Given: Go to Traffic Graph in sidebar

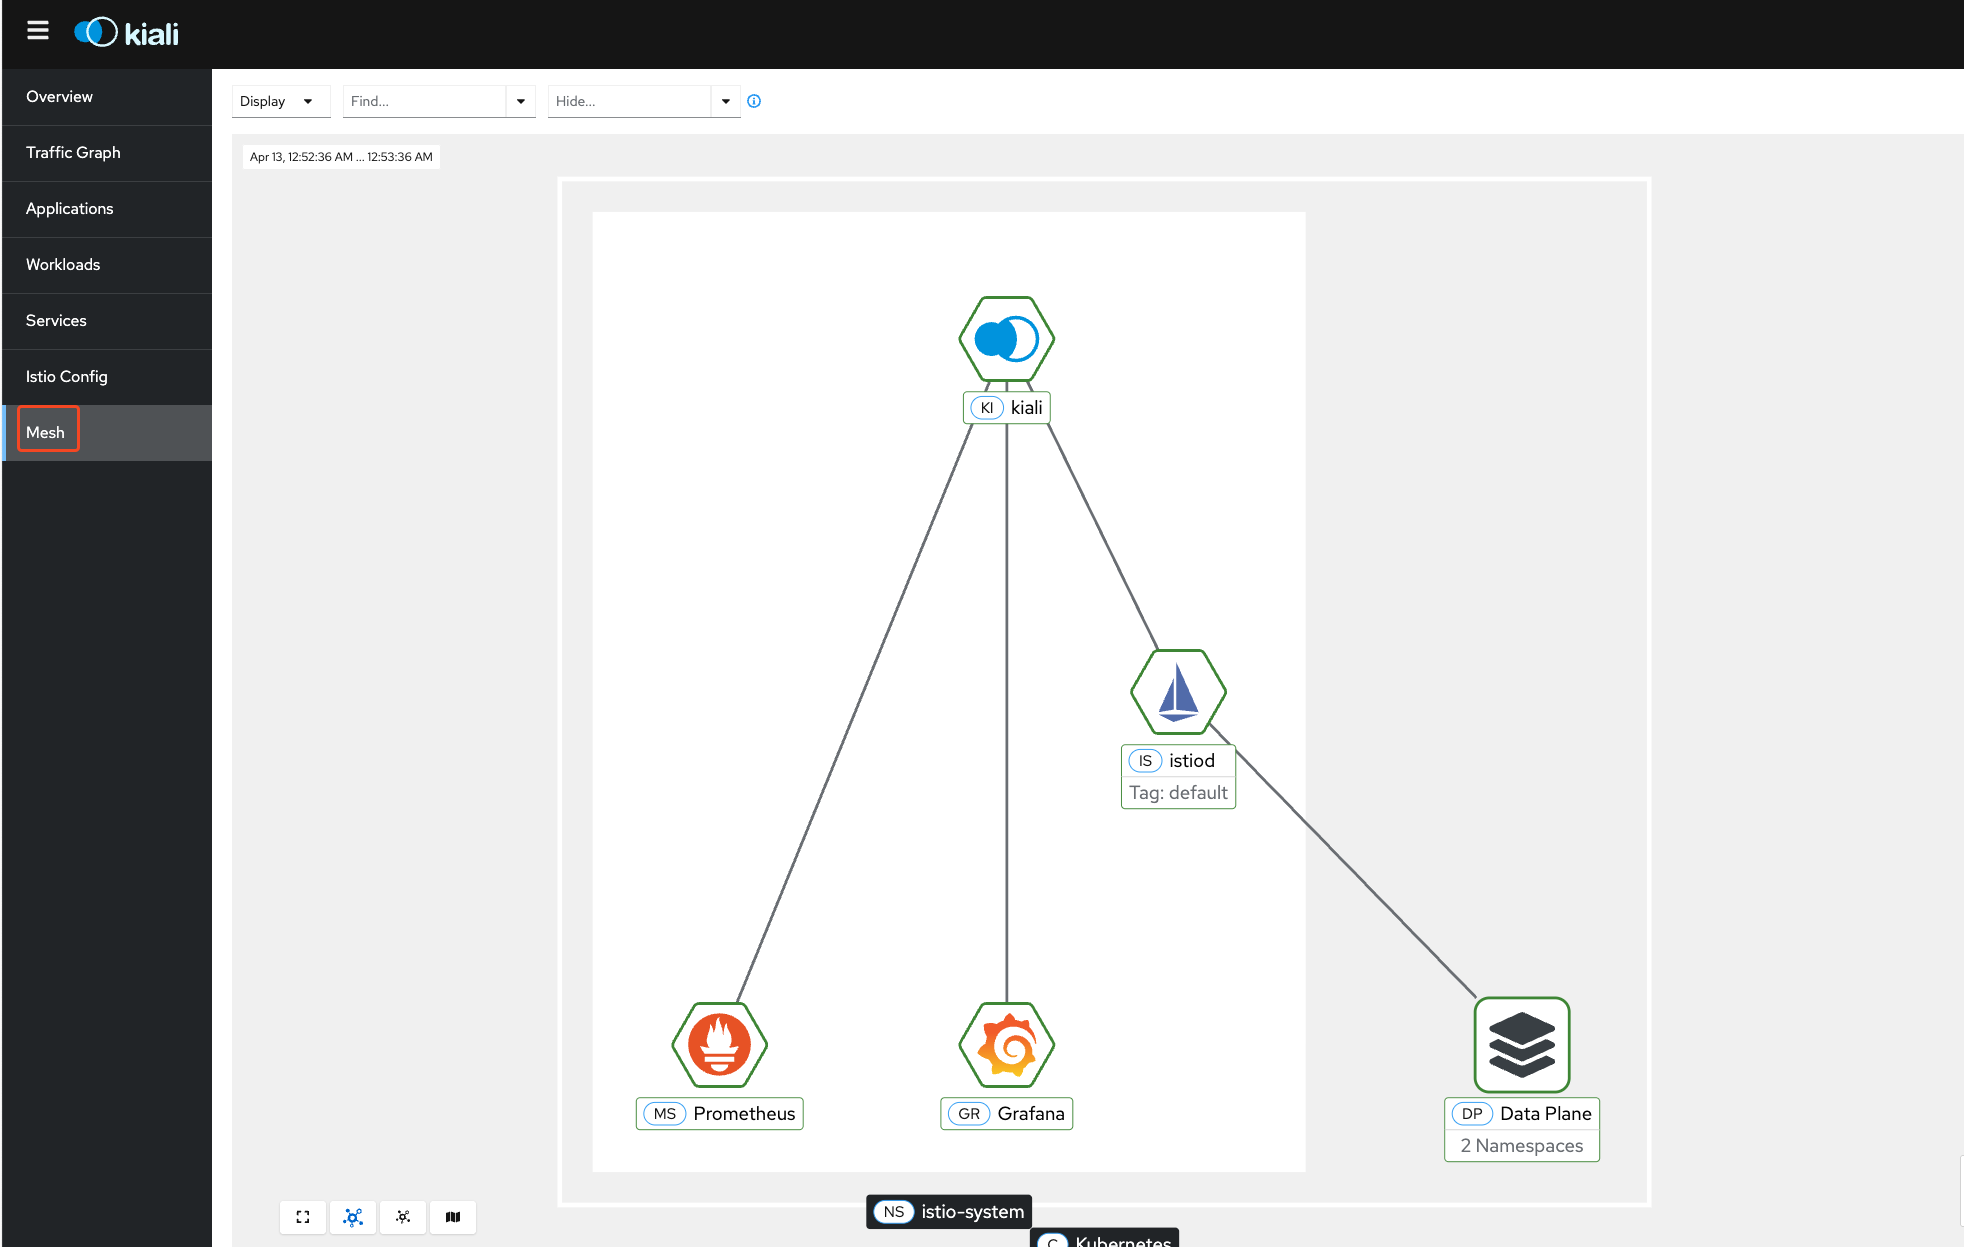Looking at the screenshot, I should point(73,153).
